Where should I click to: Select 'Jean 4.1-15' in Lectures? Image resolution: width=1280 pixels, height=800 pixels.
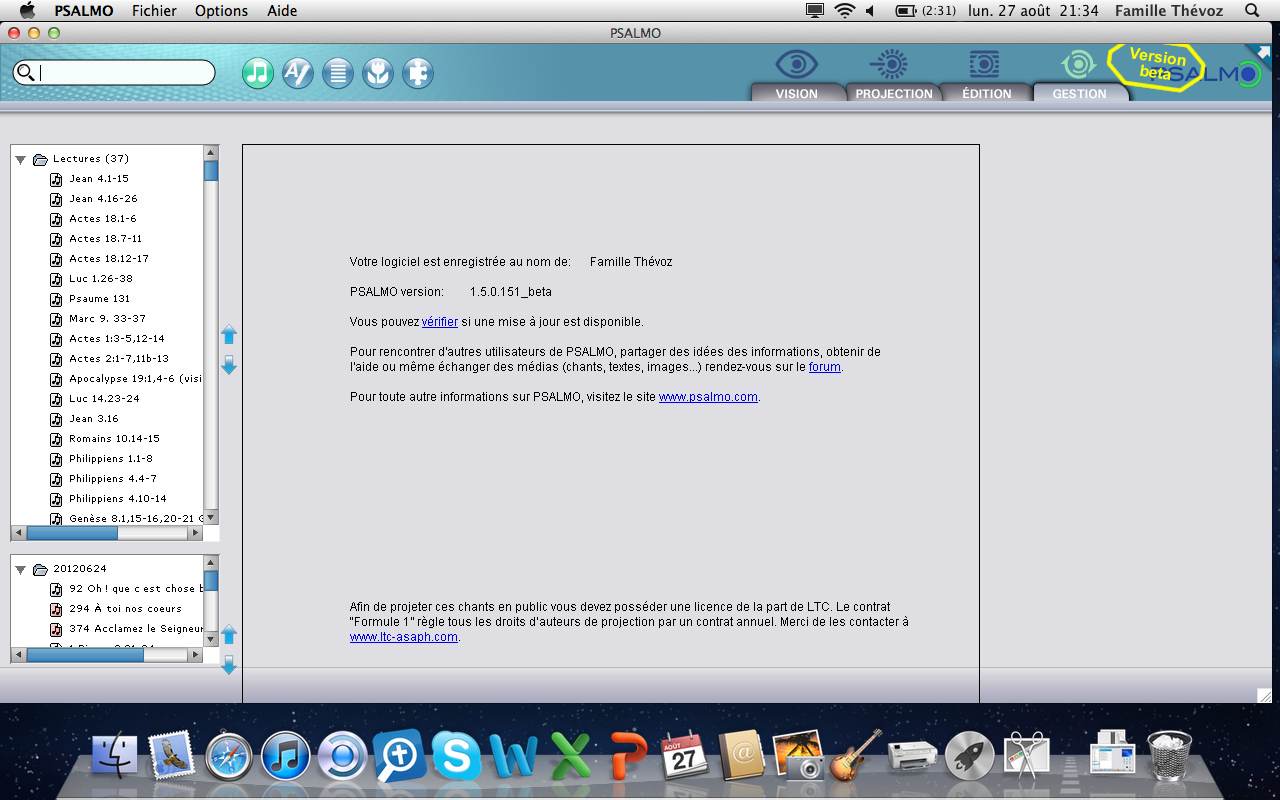[99, 179]
